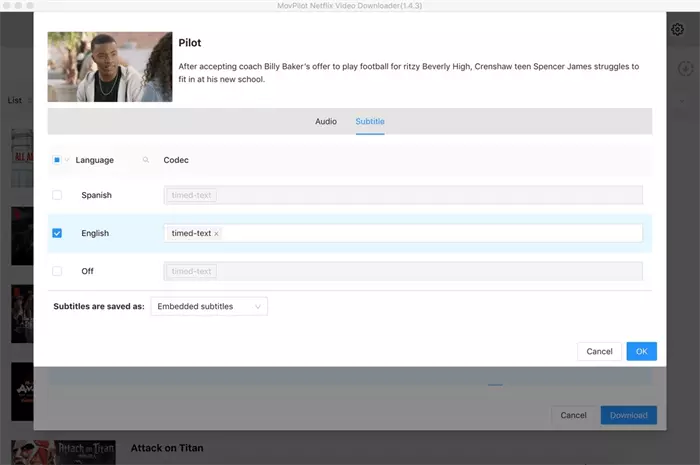Remove the timed-text tag for English
Image resolution: width=700 pixels, height=465 pixels.
[217, 233]
